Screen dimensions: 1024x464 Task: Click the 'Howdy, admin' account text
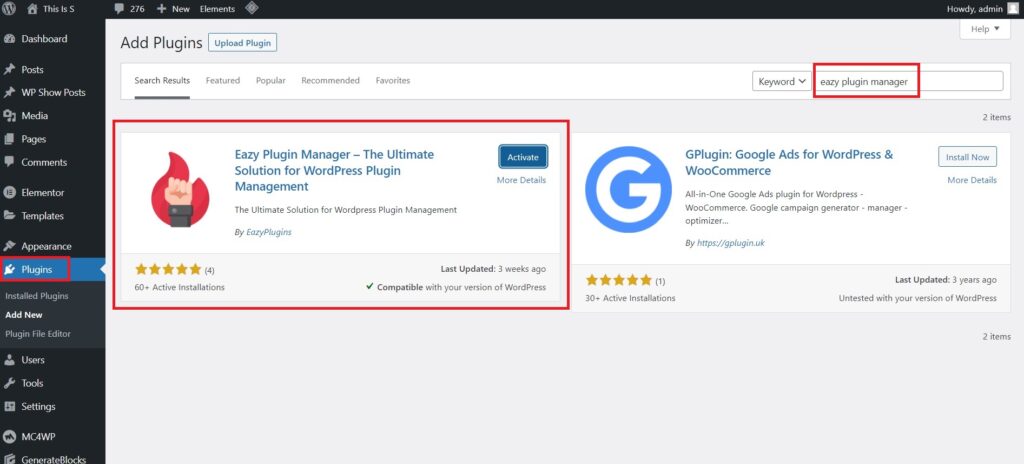(974, 9)
